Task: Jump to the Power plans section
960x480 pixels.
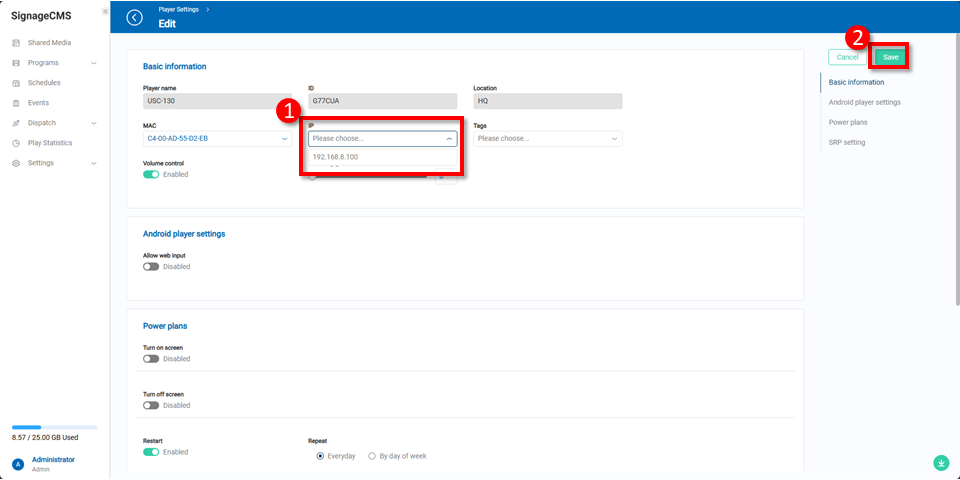Action: point(848,122)
